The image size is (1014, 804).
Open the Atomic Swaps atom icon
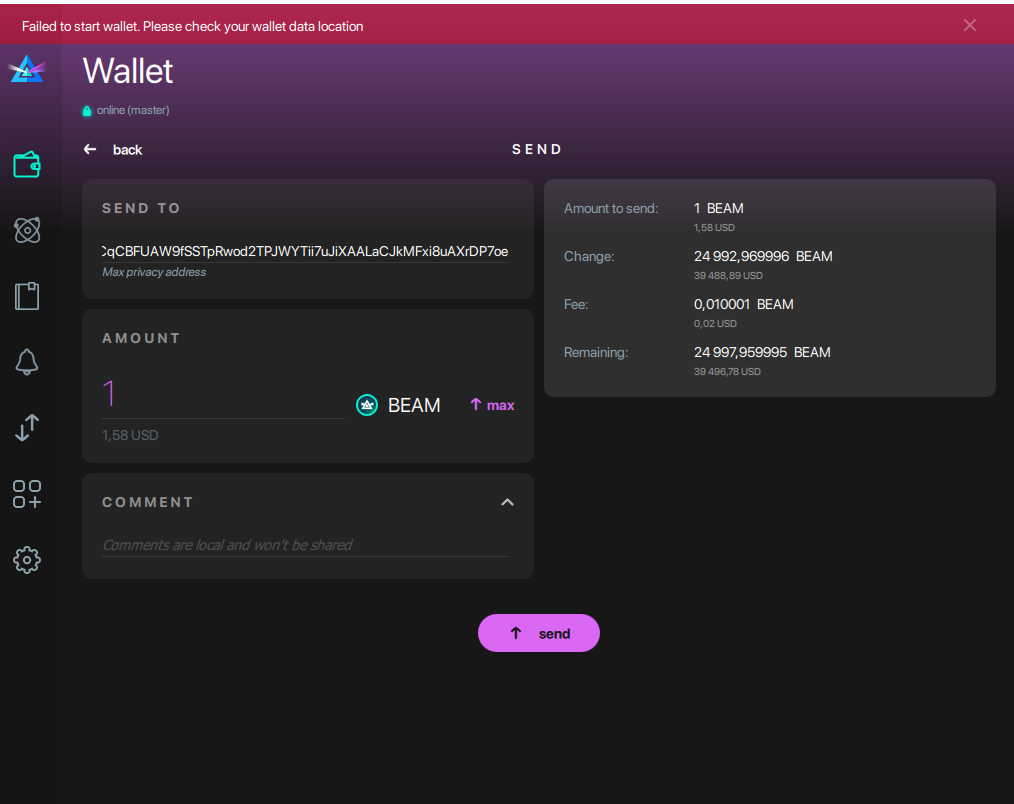29,230
